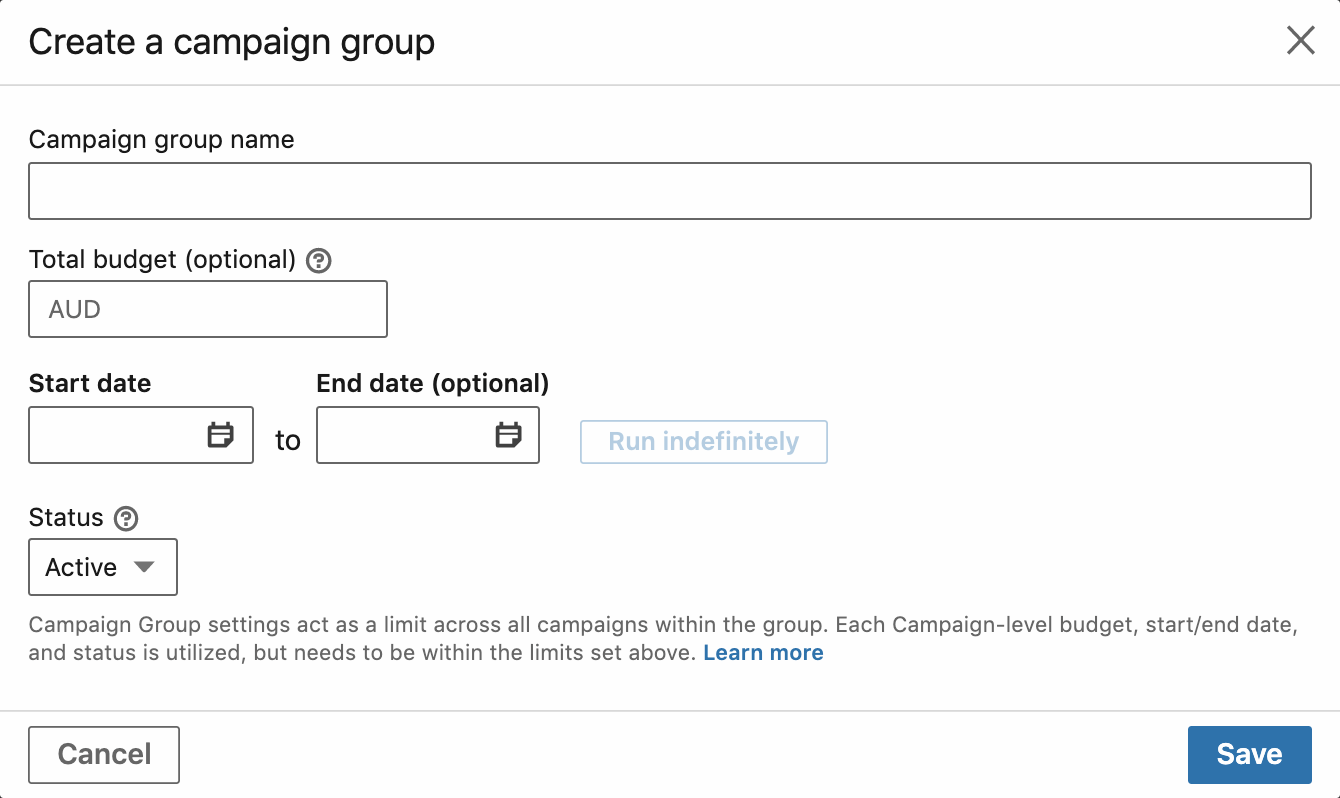Image resolution: width=1340 pixels, height=798 pixels.
Task: Expand the Active status dropdown
Action: point(103,567)
